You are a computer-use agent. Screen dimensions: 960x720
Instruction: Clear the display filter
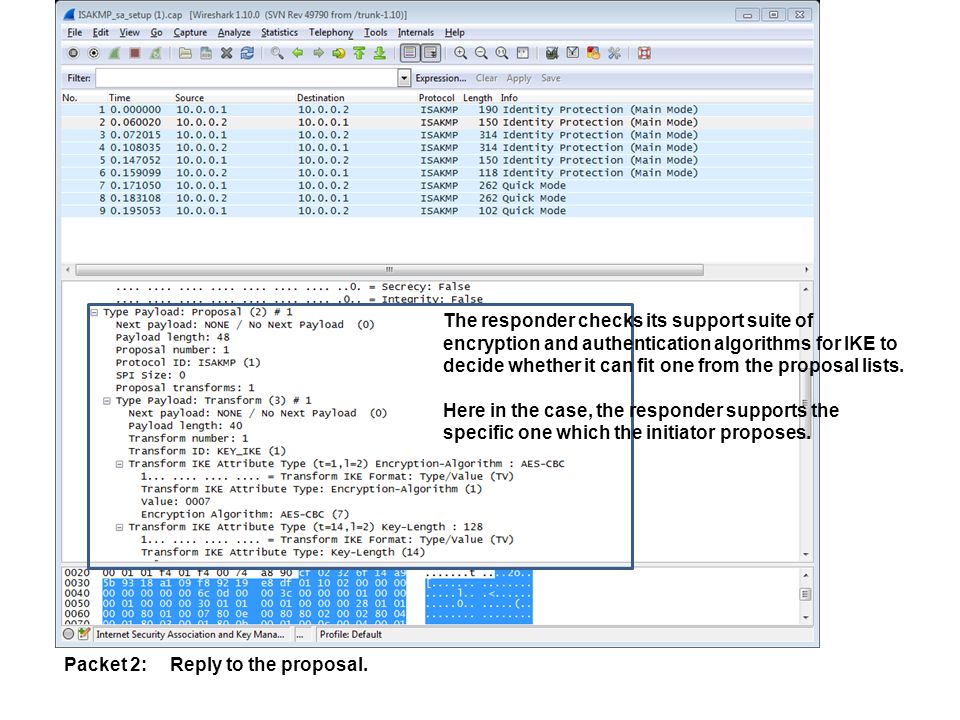(x=487, y=78)
